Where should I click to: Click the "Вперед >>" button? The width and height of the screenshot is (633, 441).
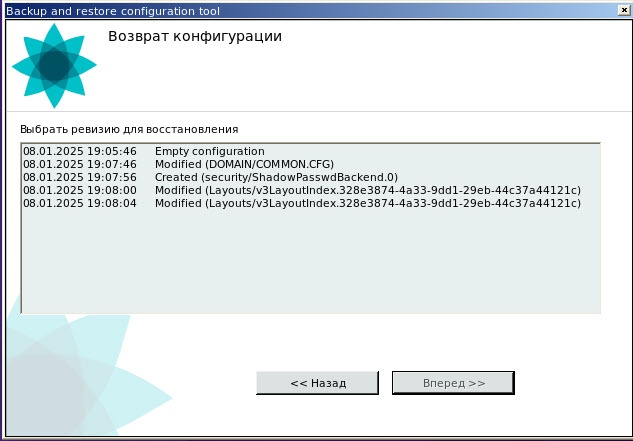click(453, 383)
